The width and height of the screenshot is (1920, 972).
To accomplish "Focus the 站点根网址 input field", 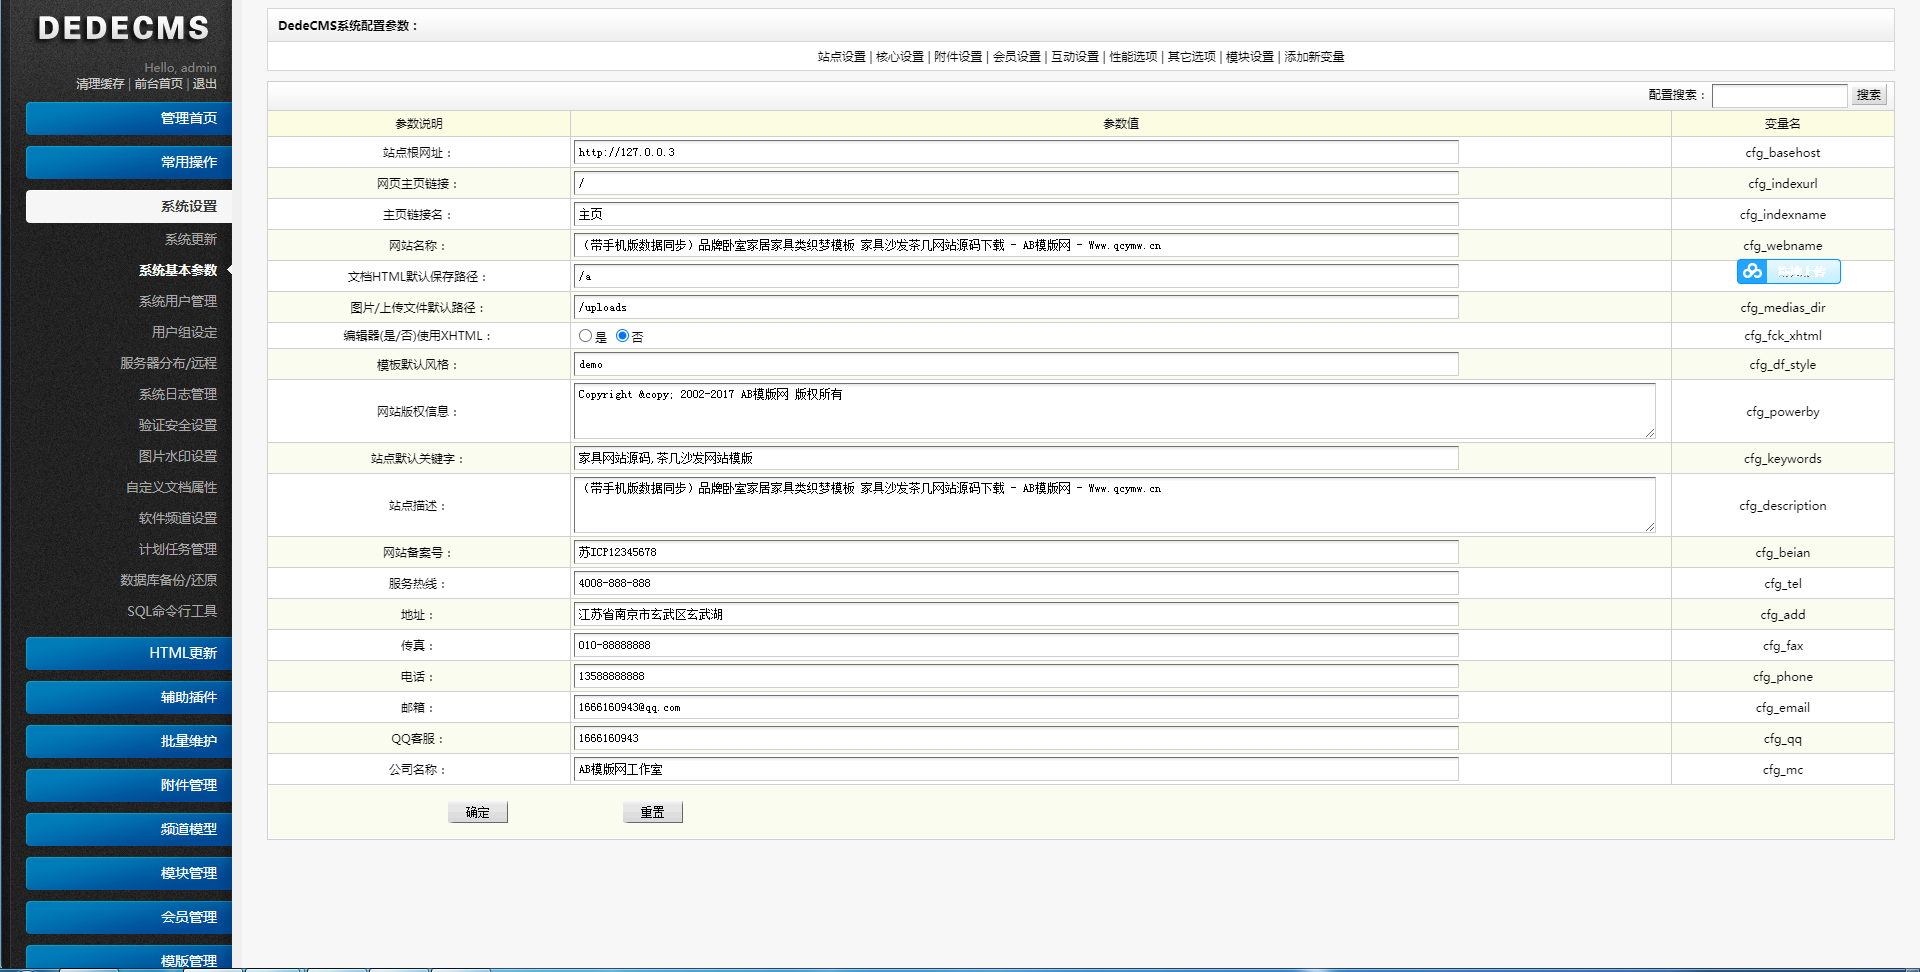I will point(1016,152).
